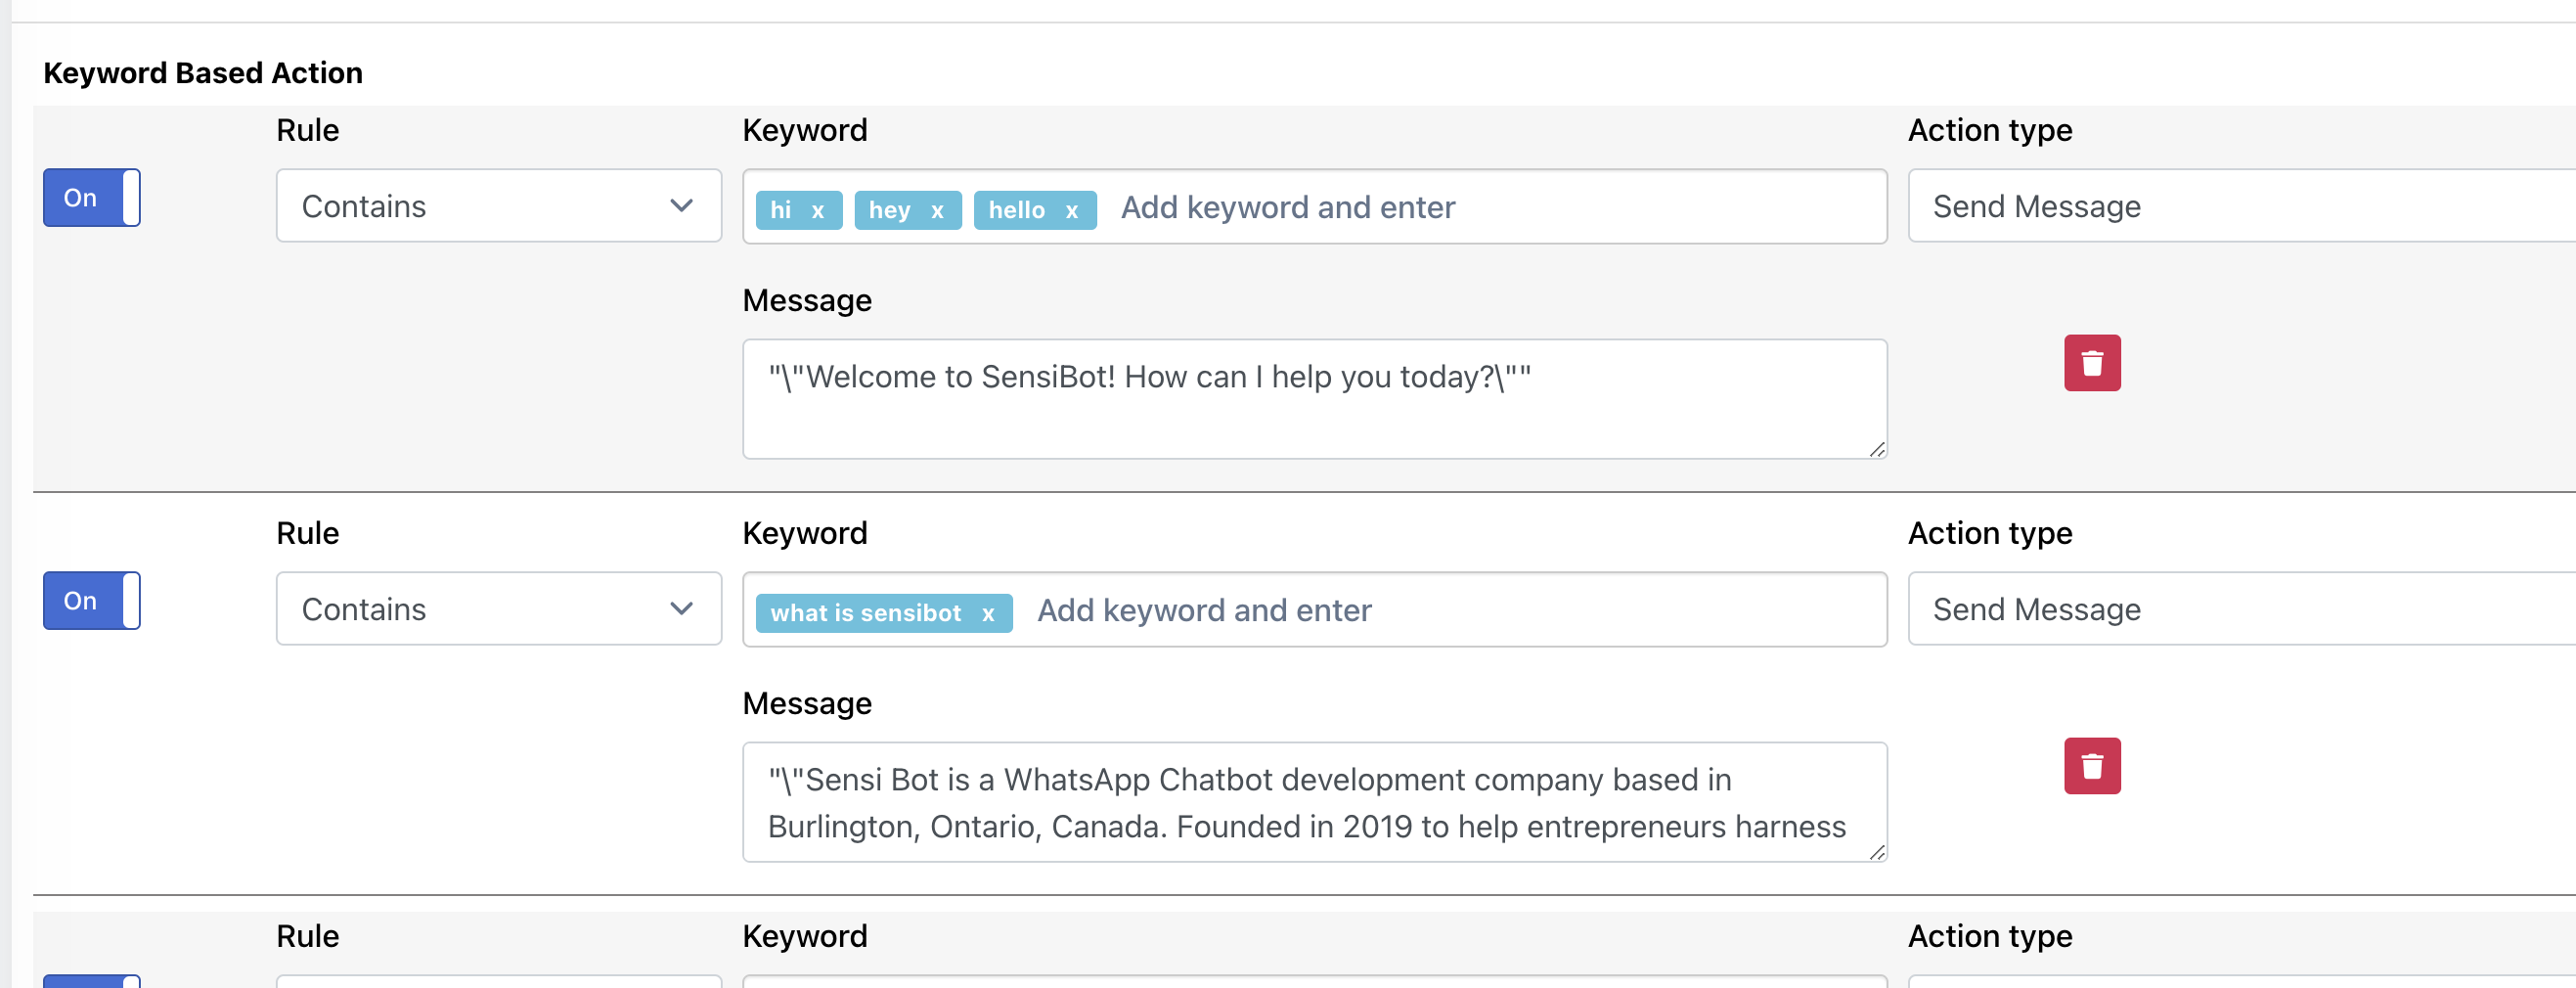The height and width of the screenshot is (988, 2576).
Task: Remove the 'hello' keyword tag
Action: coord(1071,210)
